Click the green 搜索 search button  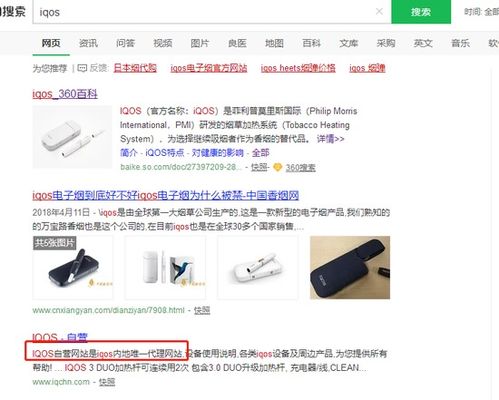click(x=421, y=12)
